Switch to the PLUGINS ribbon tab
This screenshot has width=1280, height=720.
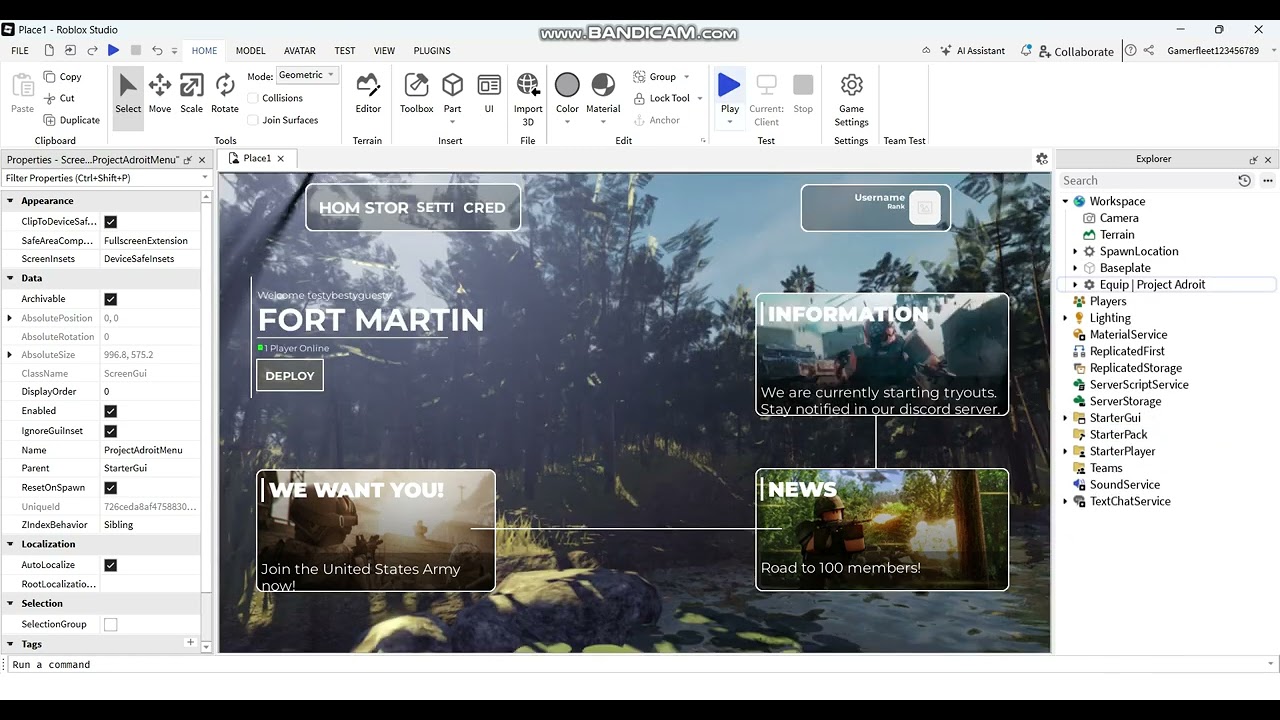[432, 51]
